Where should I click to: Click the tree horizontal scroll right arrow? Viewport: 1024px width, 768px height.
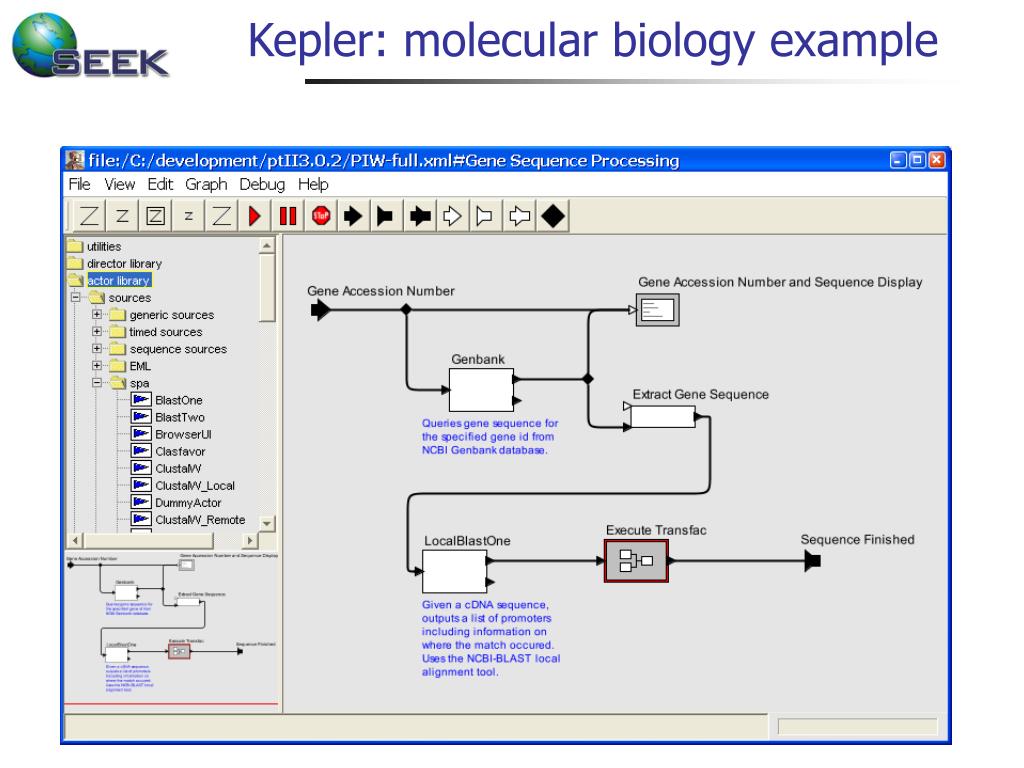(249, 540)
